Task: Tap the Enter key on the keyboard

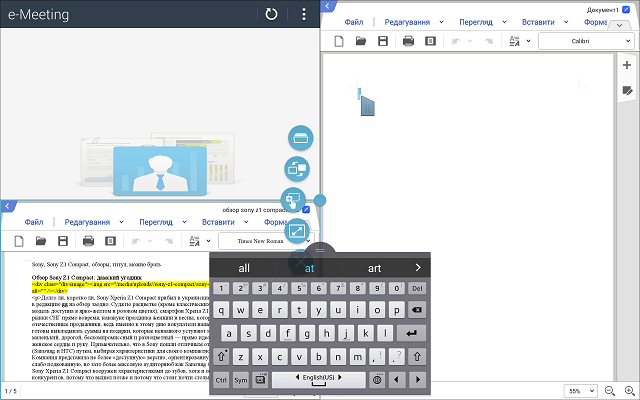Action: point(411,333)
